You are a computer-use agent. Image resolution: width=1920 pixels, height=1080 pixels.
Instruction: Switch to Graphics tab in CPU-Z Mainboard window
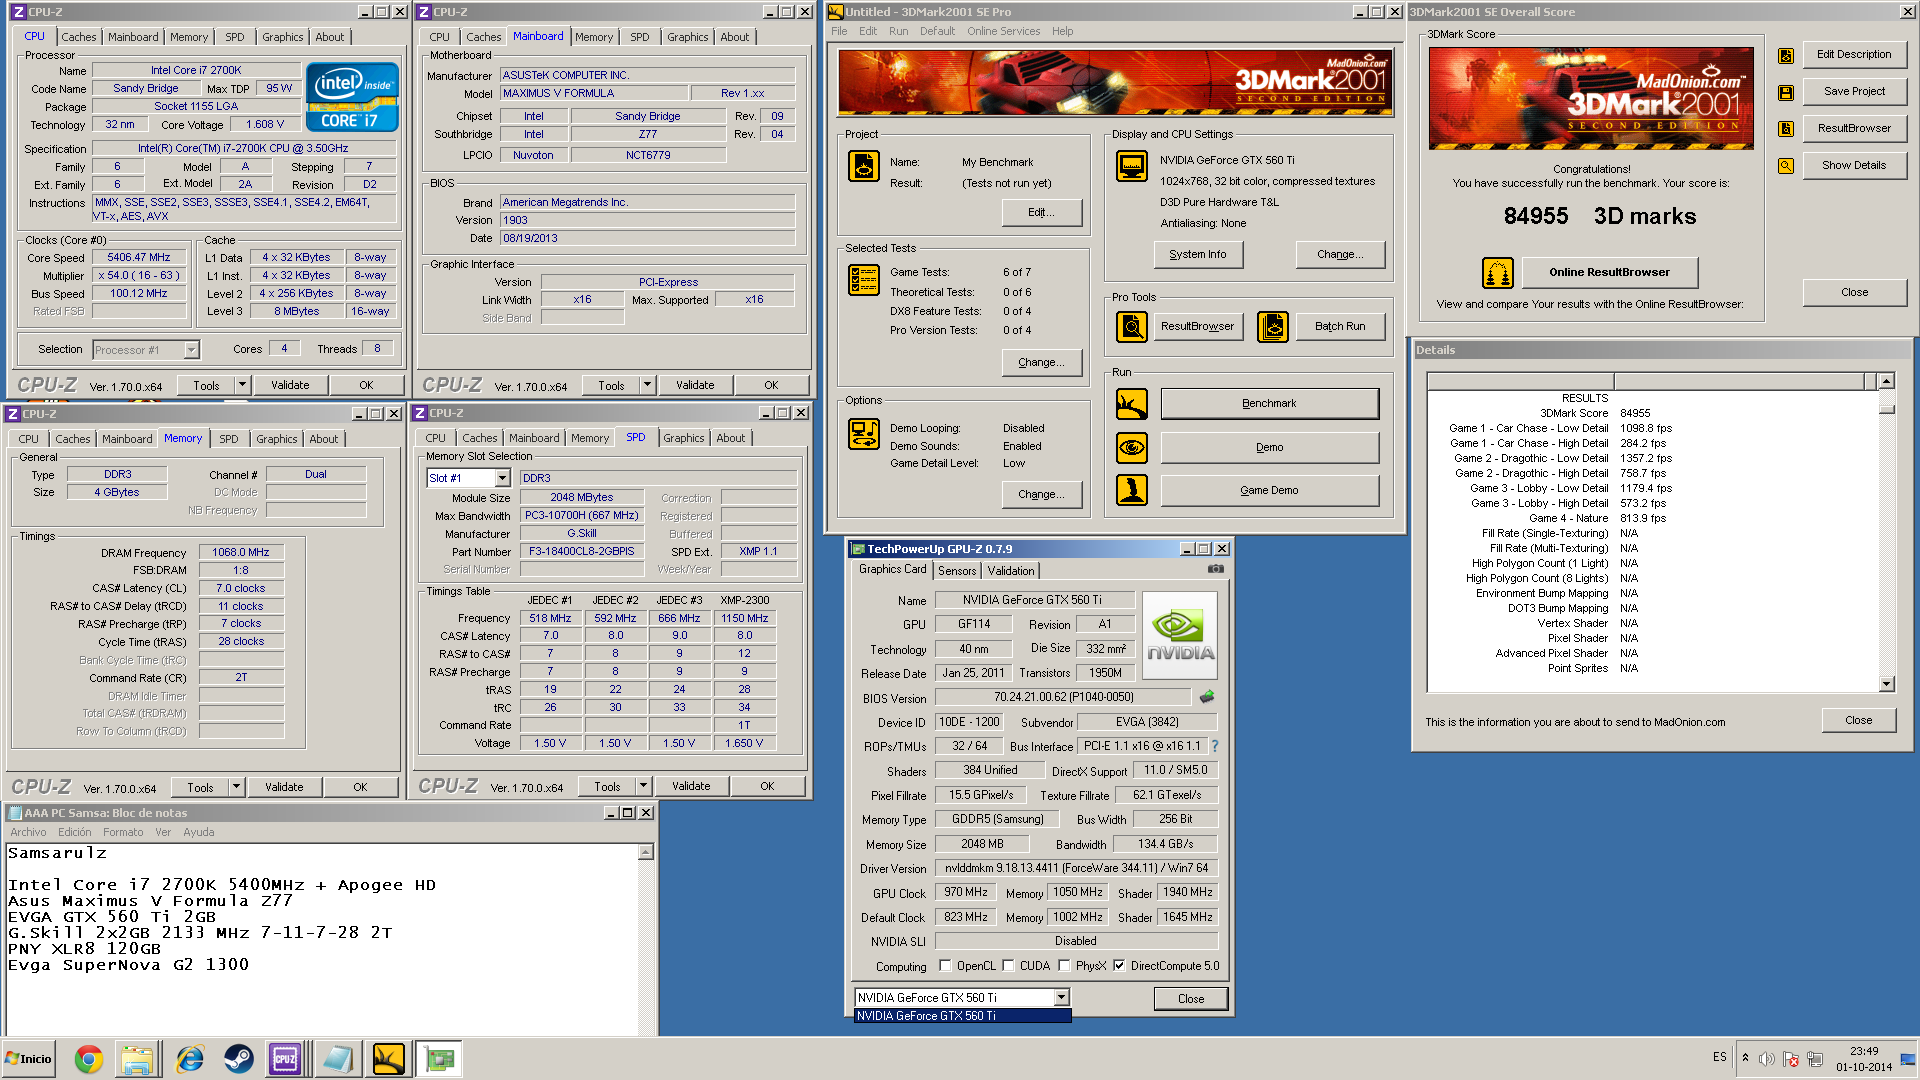[x=688, y=37]
